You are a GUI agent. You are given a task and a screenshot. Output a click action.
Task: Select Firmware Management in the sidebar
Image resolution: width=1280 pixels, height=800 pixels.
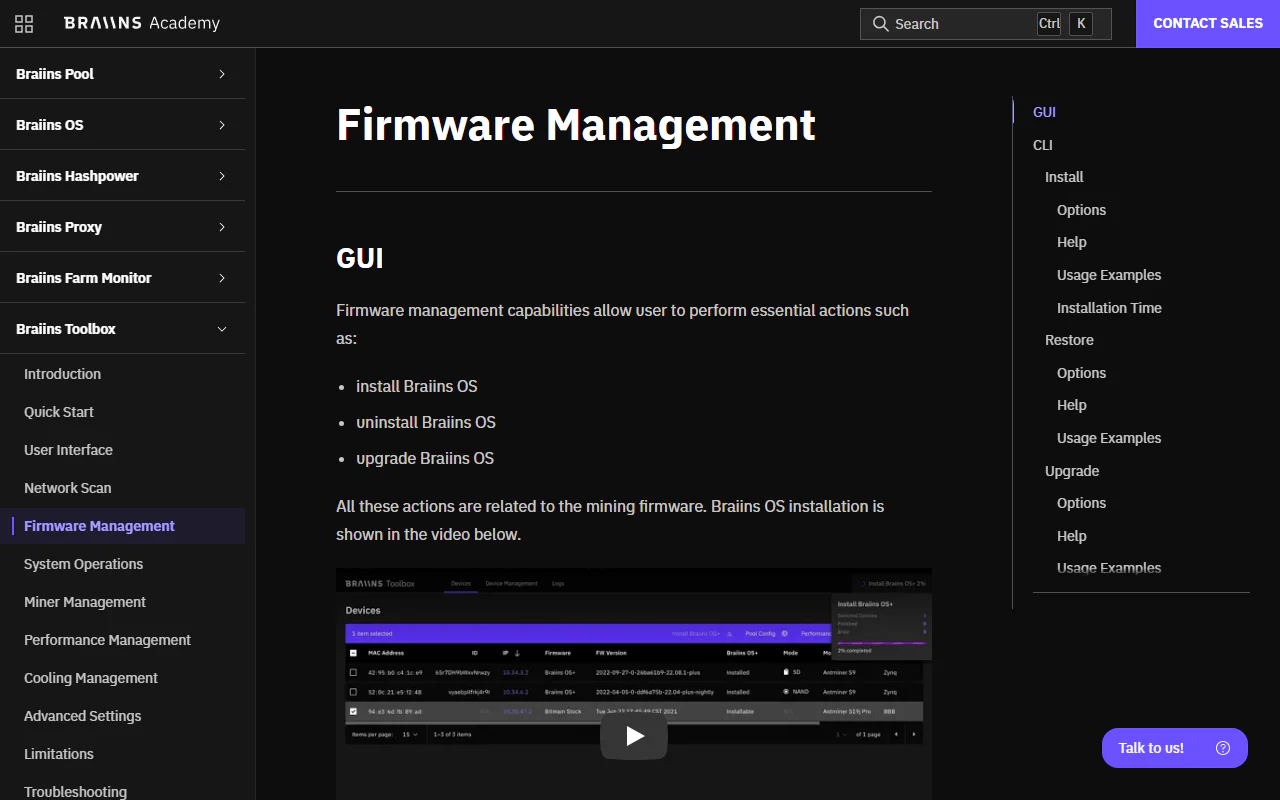coord(99,526)
